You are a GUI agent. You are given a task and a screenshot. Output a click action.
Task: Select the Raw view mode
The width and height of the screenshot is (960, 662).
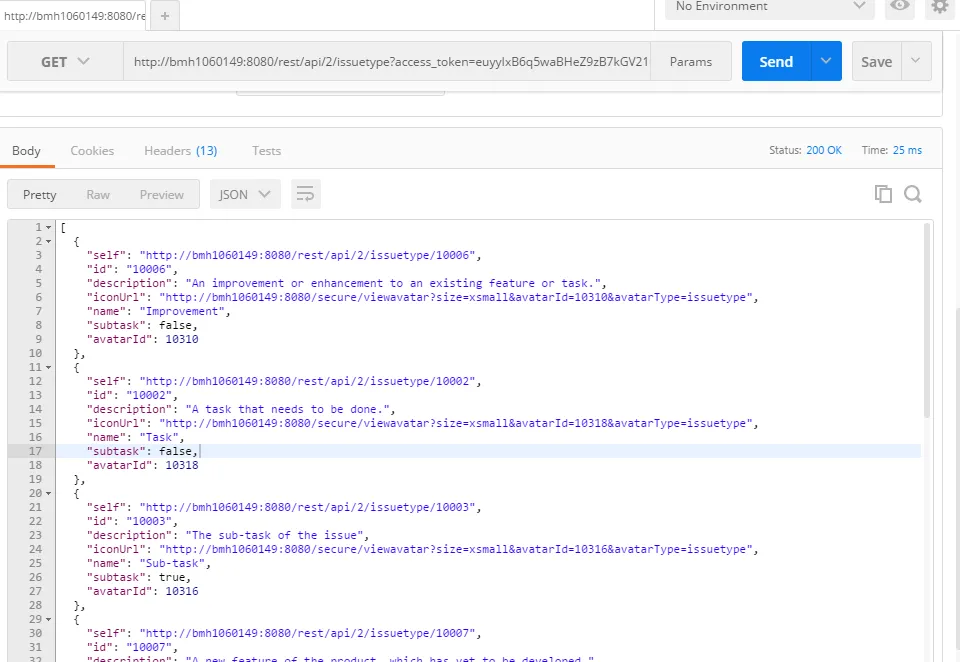pos(98,194)
